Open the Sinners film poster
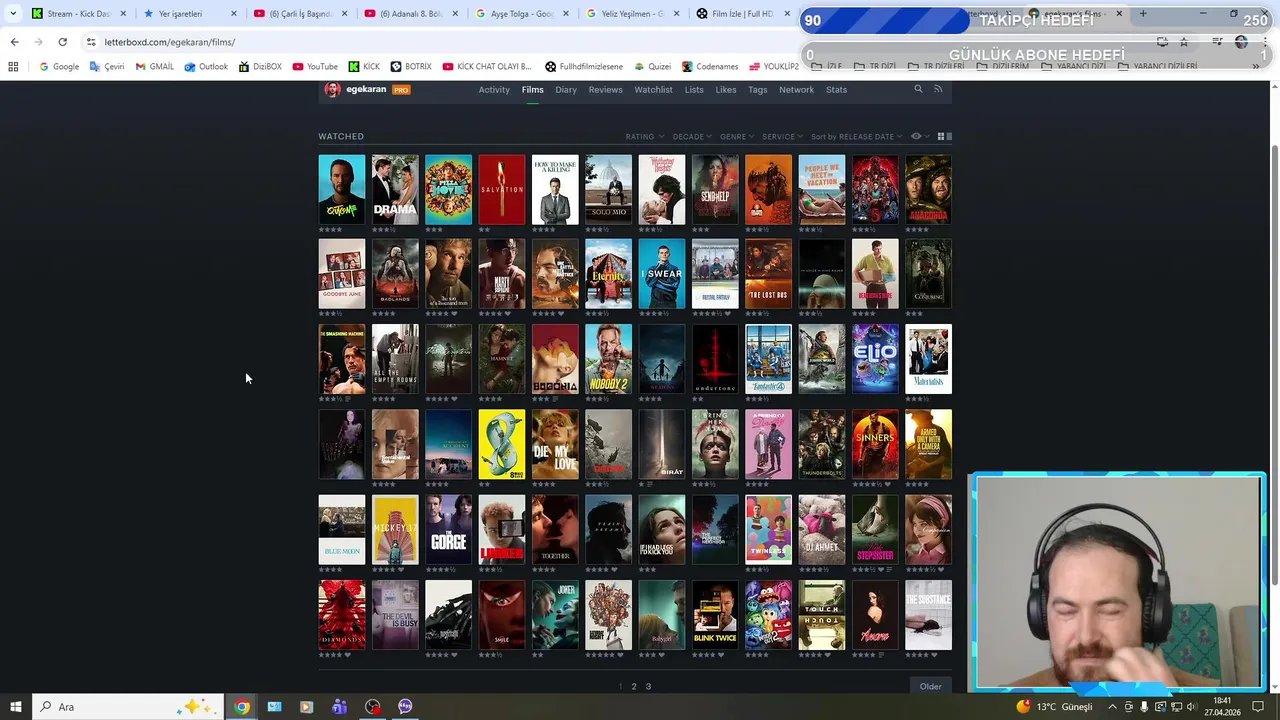The height and width of the screenshot is (720, 1280). coord(875,444)
